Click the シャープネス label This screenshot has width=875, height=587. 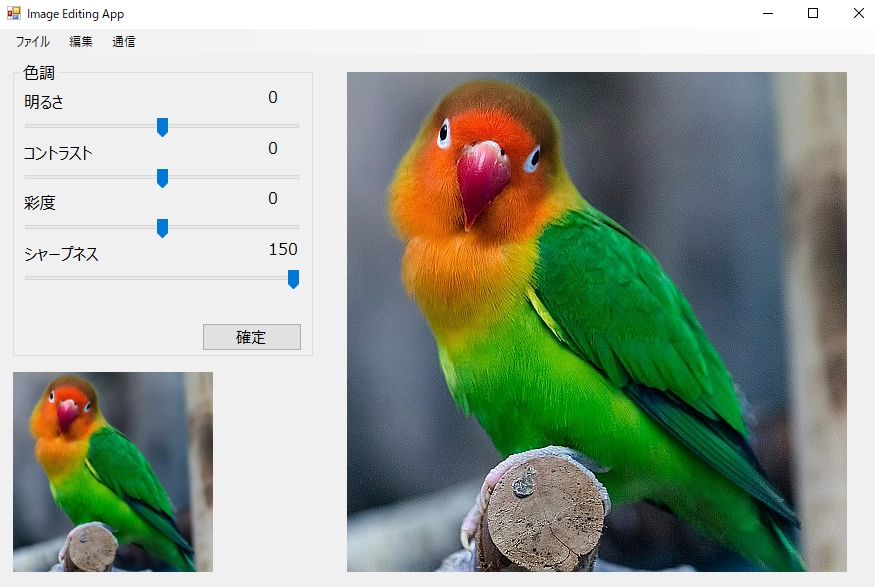tap(61, 254)
